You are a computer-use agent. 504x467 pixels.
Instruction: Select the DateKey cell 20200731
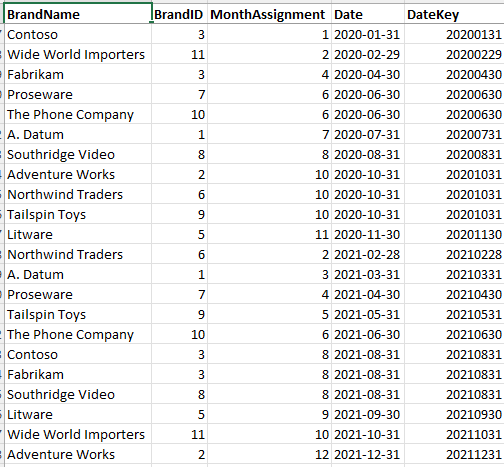(x=454, y=134)
